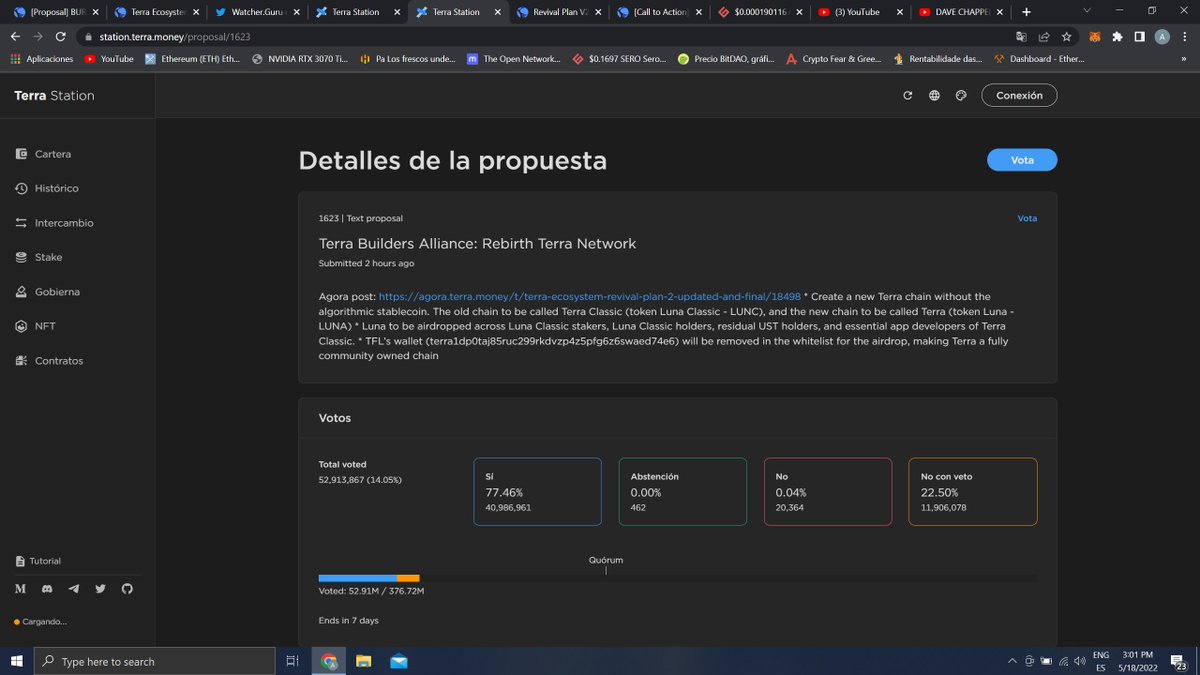Select the No con veto vote card

tap(973, 492)
